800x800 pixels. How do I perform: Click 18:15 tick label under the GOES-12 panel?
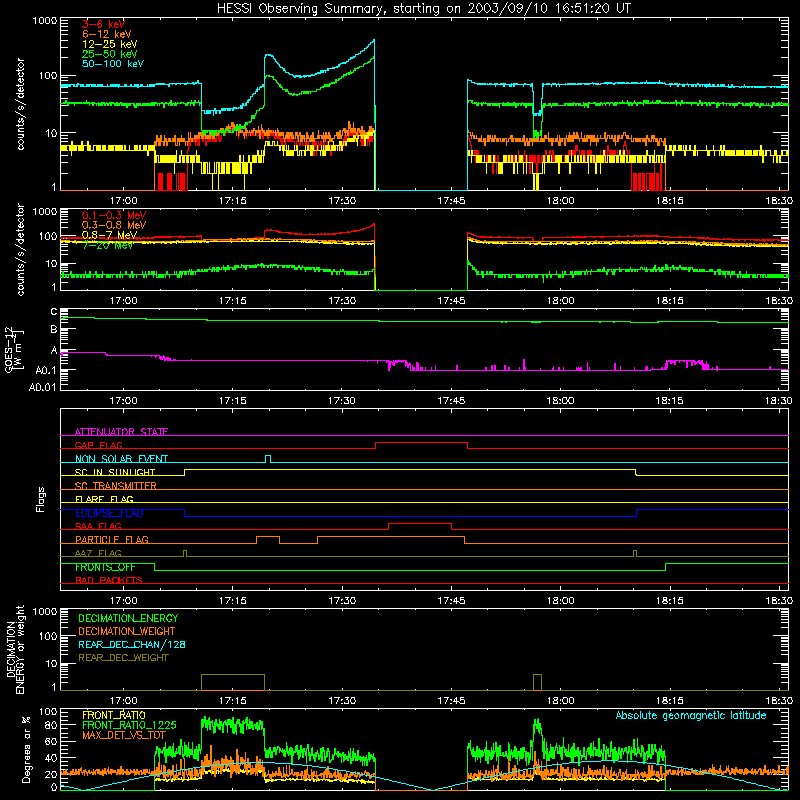tap(669, 401)
